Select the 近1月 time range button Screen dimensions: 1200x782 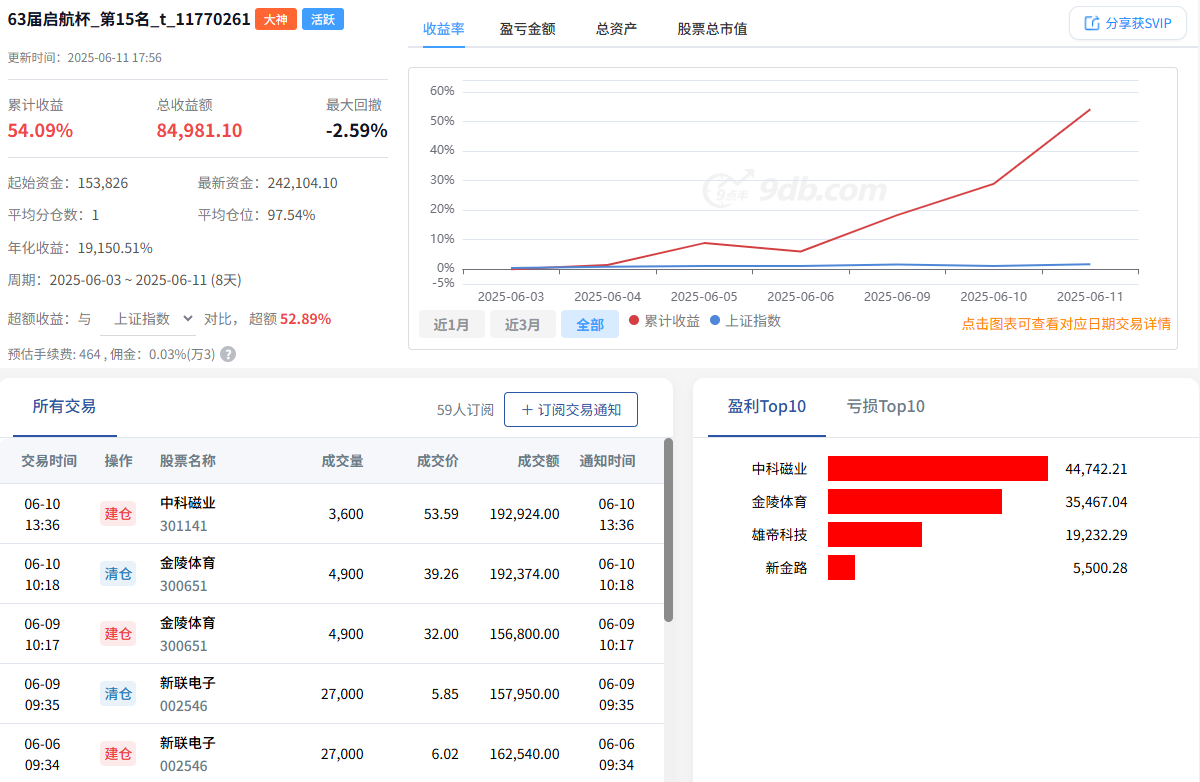452,324
